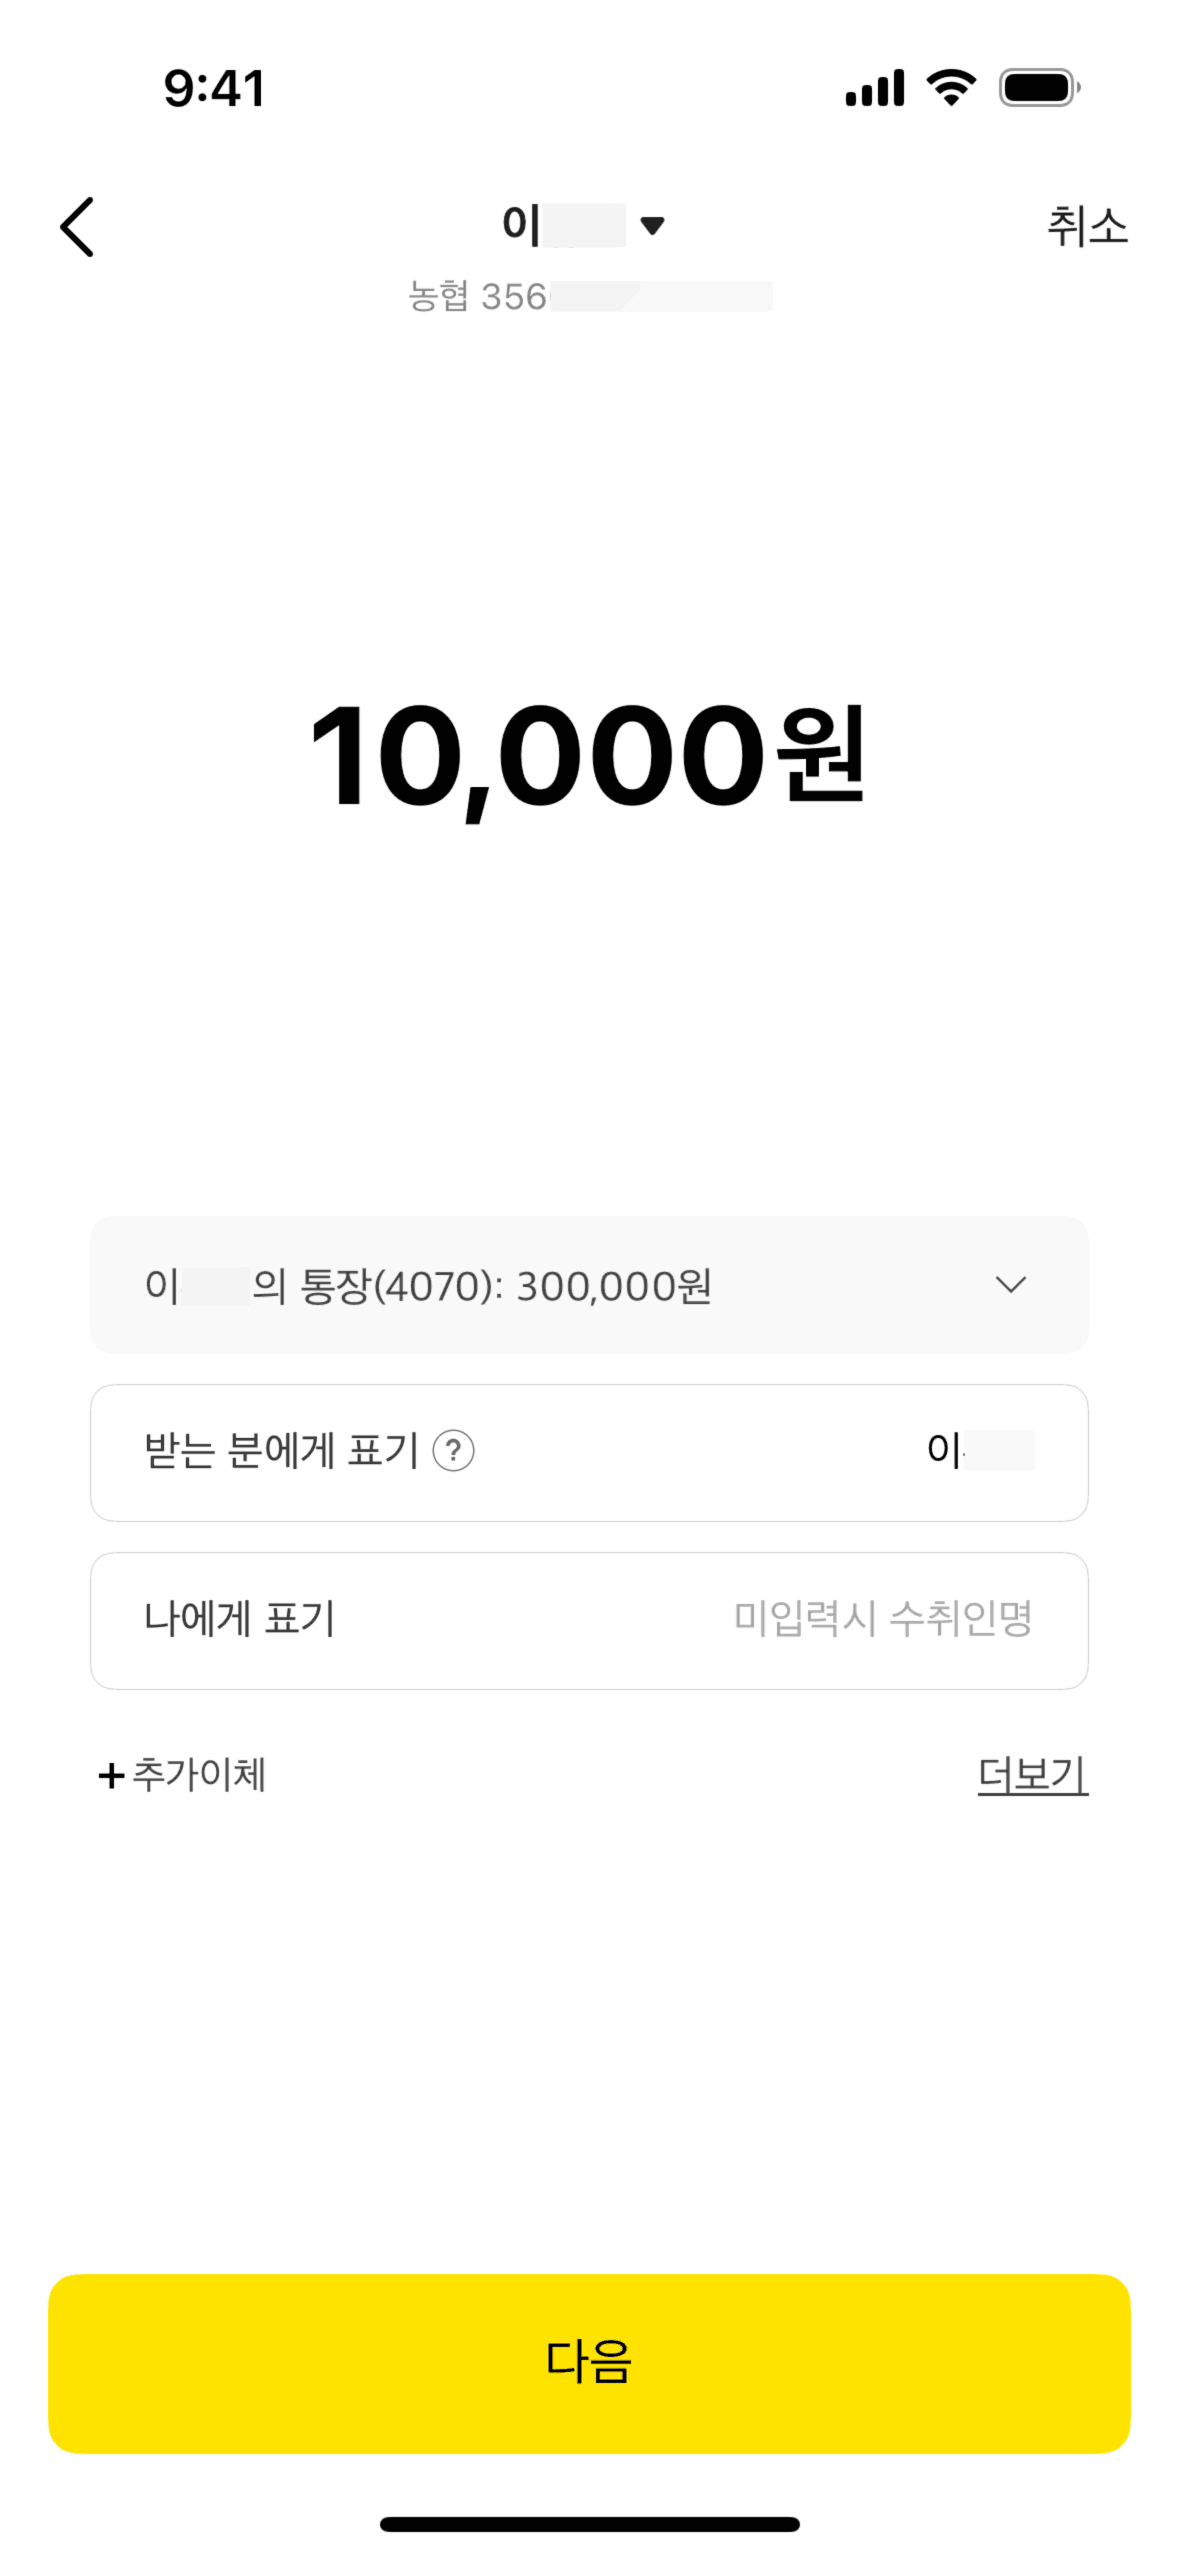Tap the question mark help icon
Screen dimensions: 1179x2556
[453, 1451]
